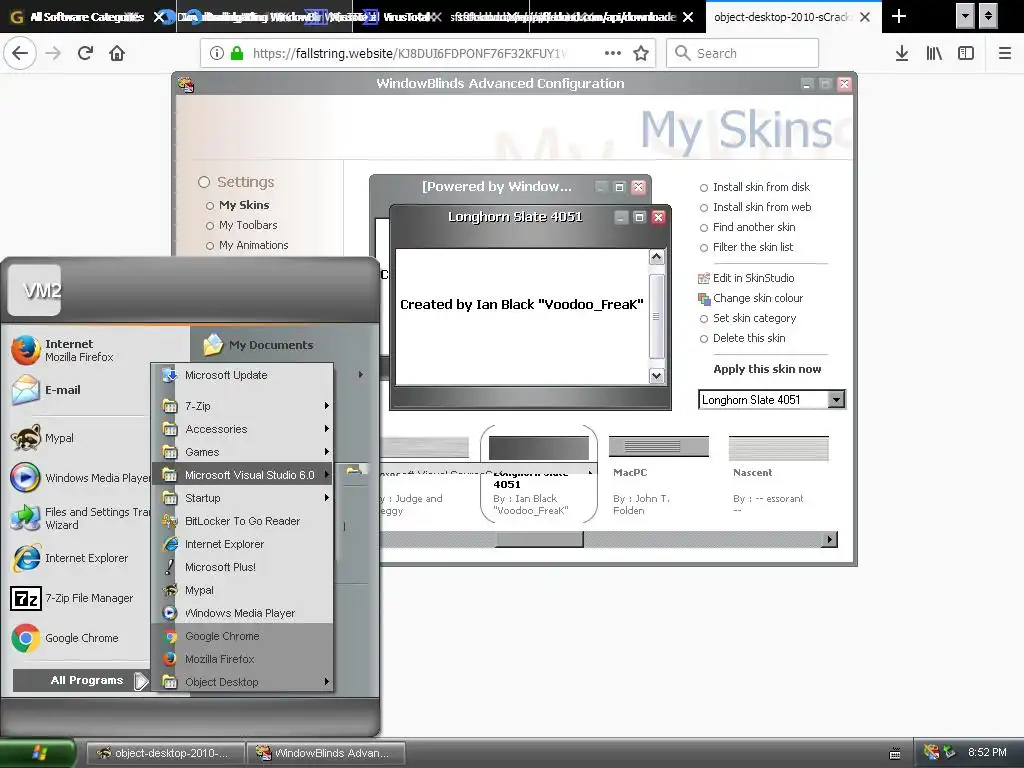Image resolution: width=1024 pixels, height=768 pixels.
Task: Click the browser Downloads arrow icon
Action: tap(901, 54)
